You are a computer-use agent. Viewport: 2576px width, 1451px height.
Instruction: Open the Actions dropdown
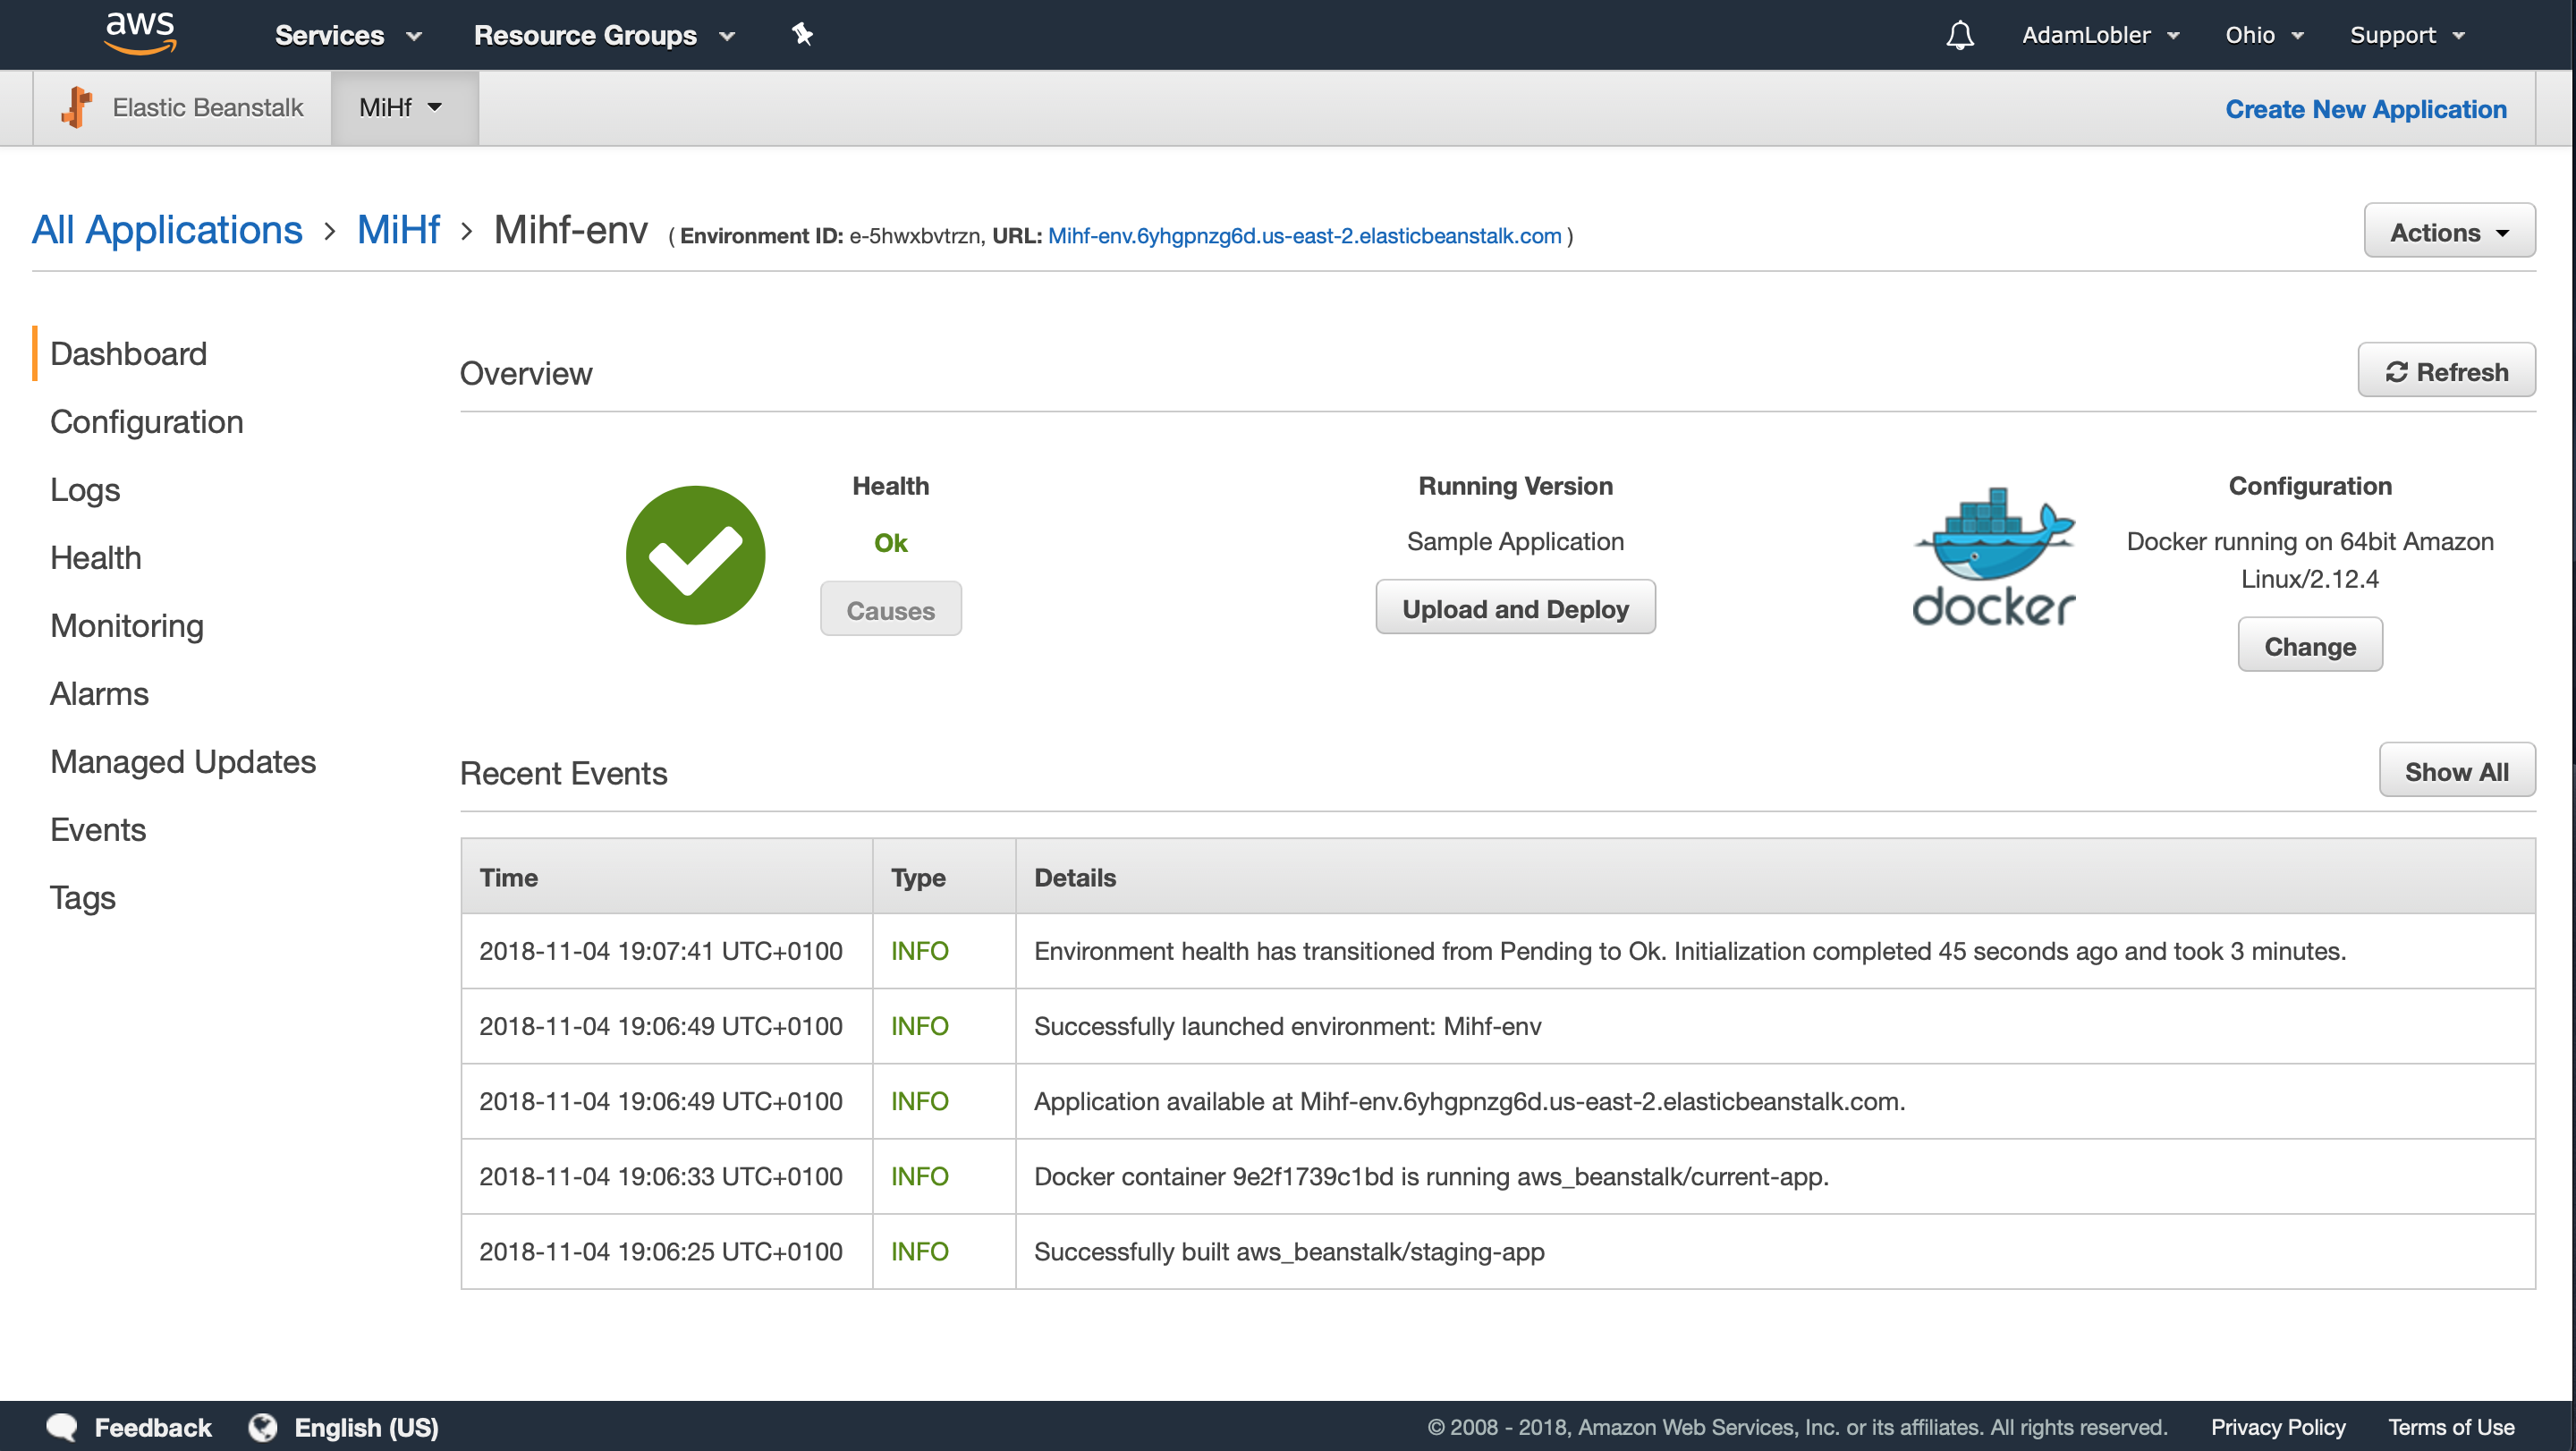point(2449,231)
